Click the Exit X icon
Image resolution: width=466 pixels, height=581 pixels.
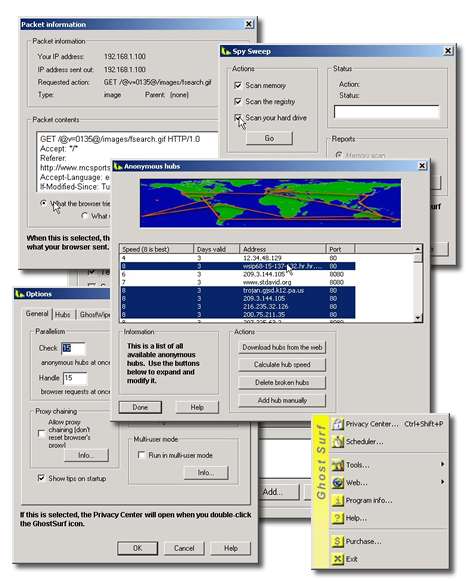(337, 559)
